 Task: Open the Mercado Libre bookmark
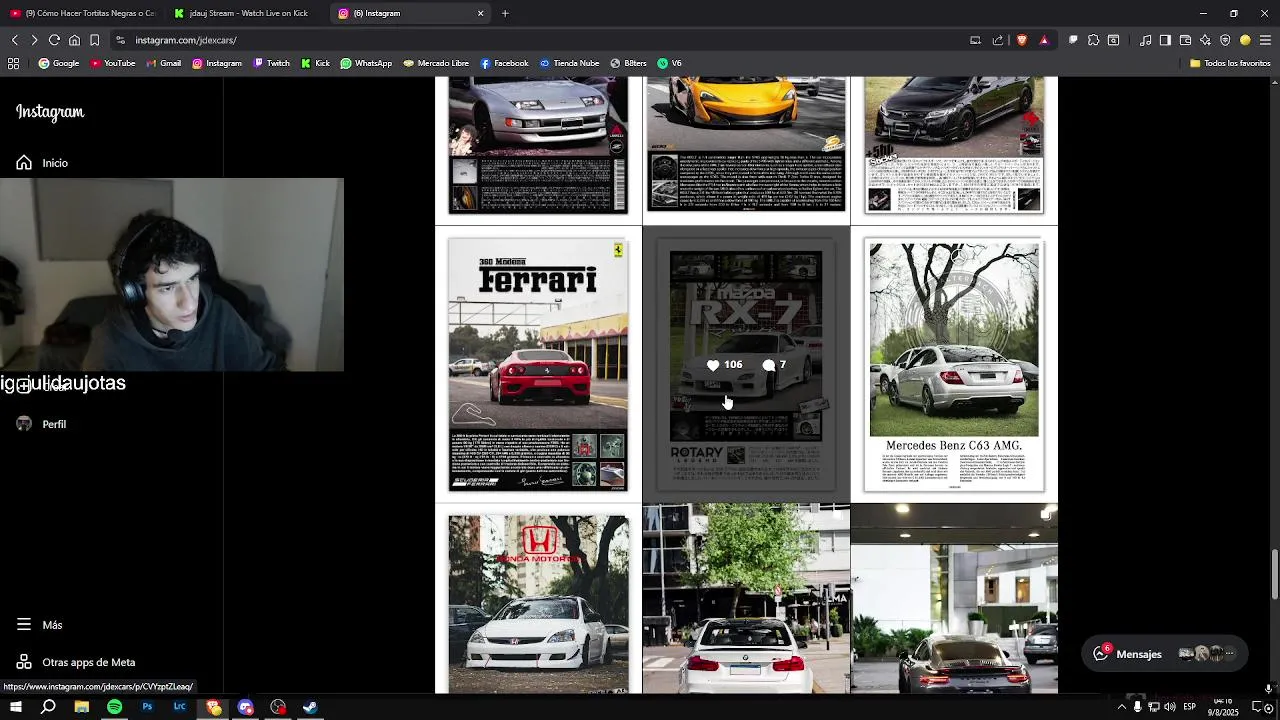[x=436, y=63]
